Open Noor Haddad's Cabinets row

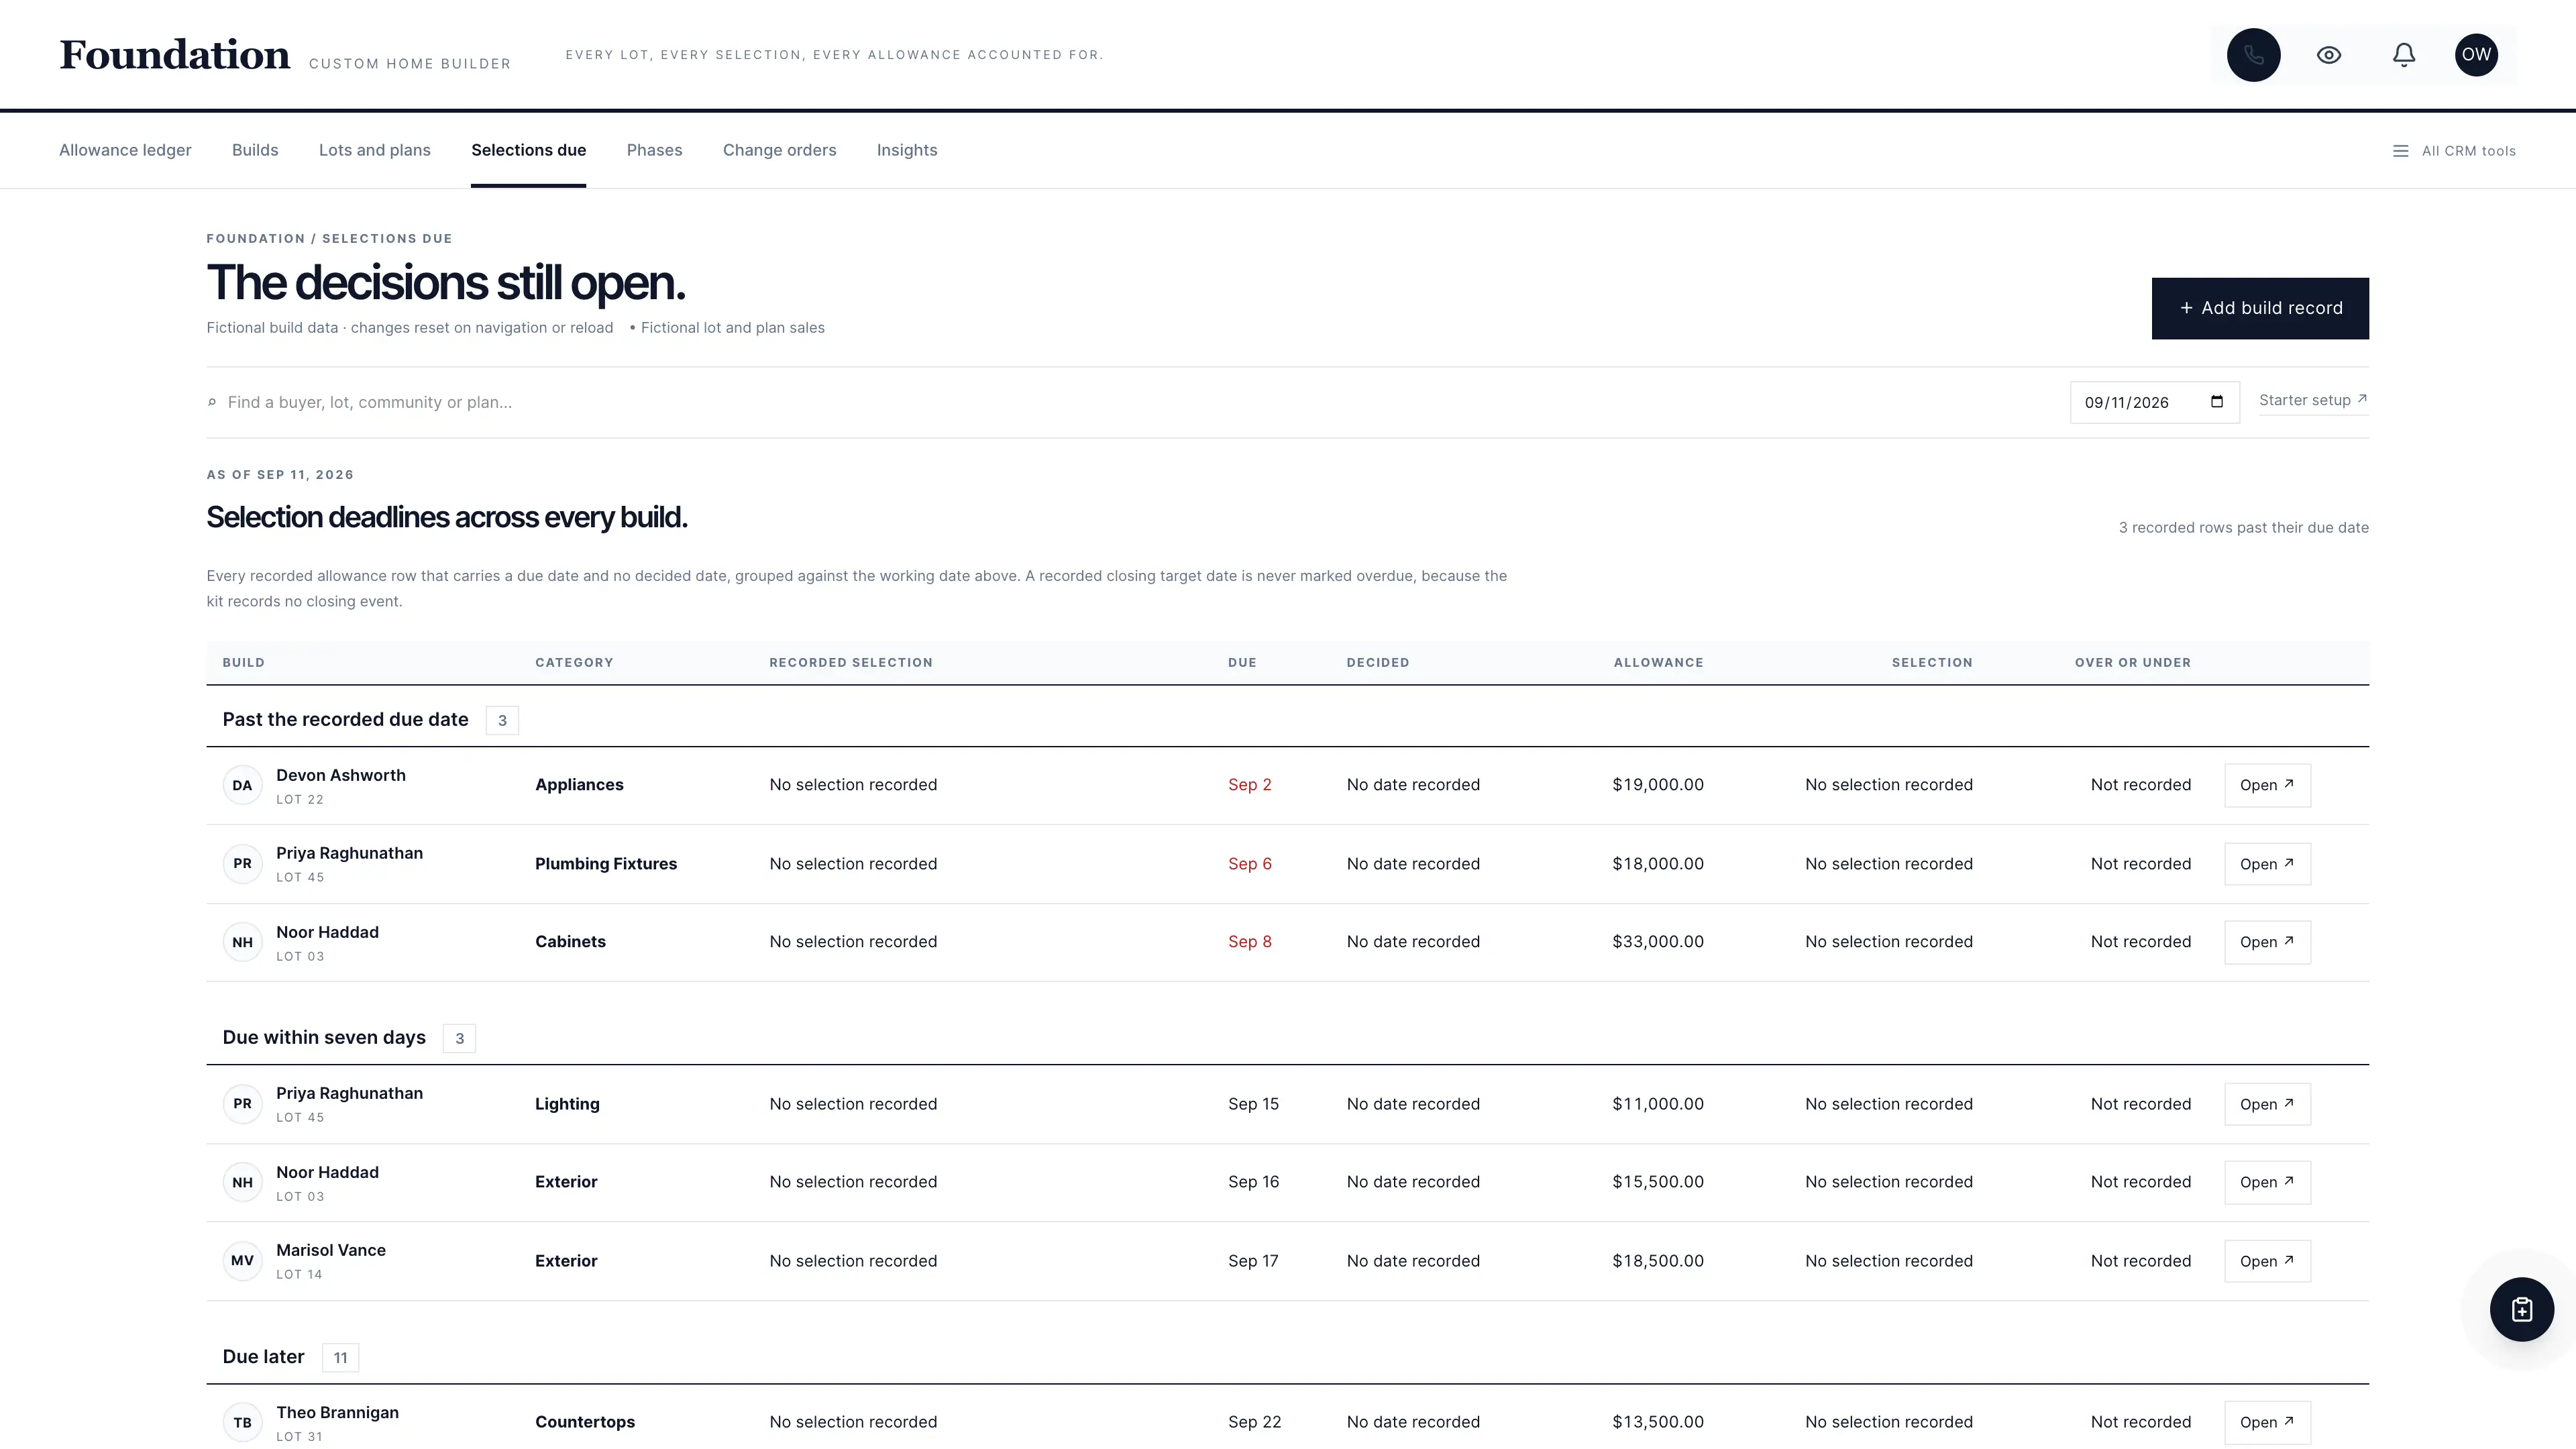[2267, 942]
